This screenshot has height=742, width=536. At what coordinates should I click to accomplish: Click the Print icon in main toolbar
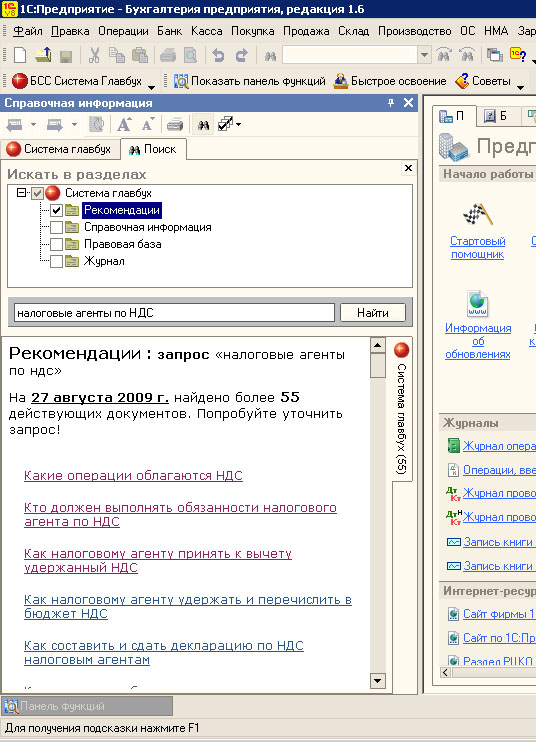tap(167, 56)
